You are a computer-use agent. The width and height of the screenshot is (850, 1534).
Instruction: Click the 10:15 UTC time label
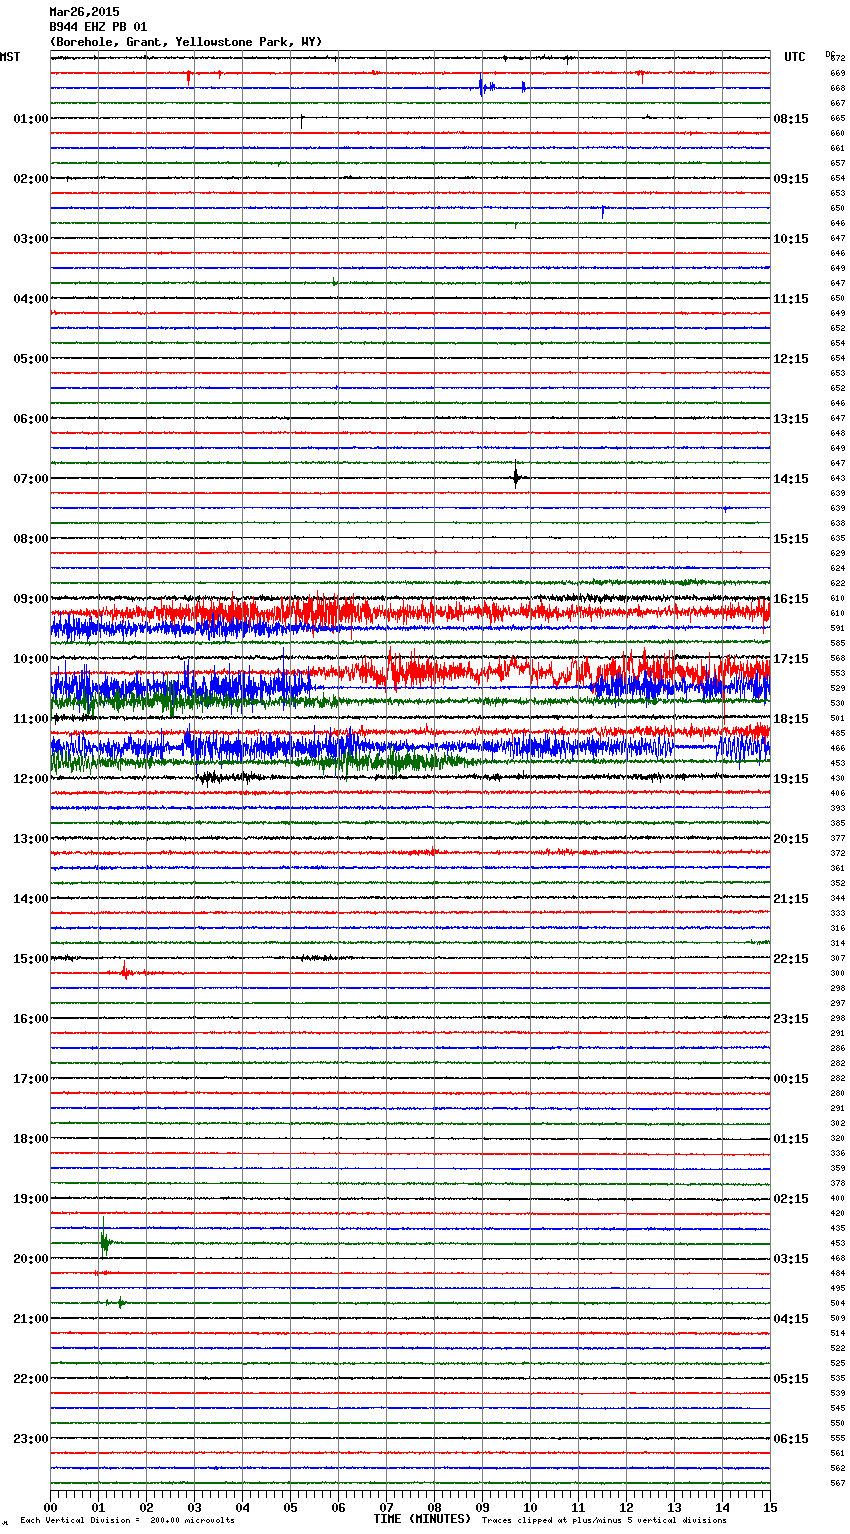[791, 239]
